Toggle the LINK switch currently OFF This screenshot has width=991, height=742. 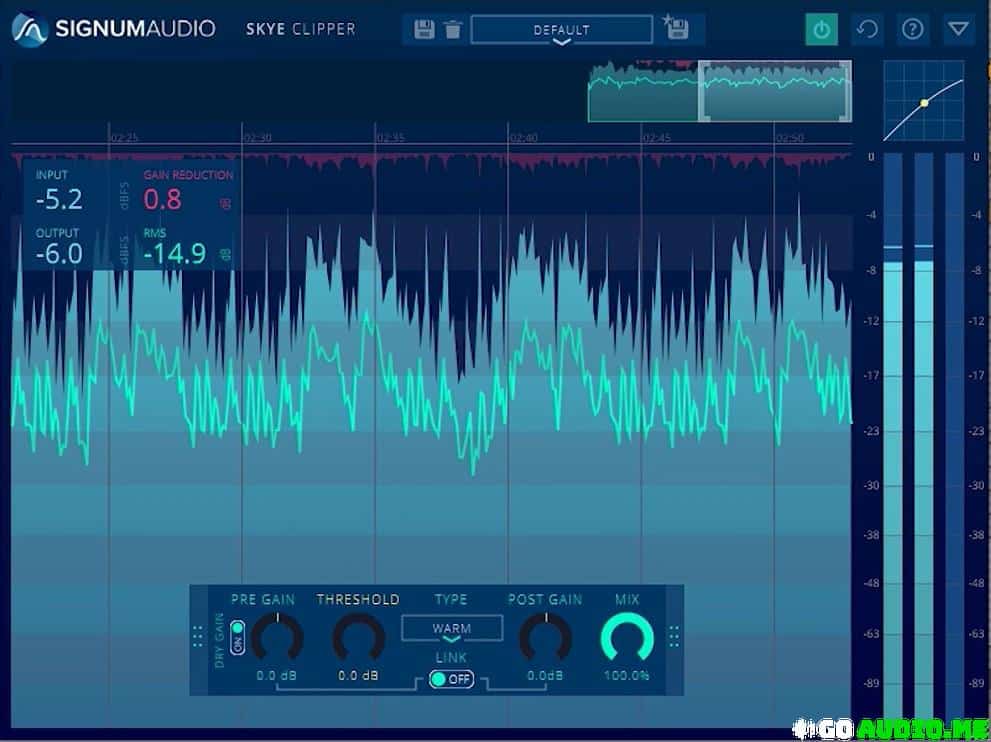point(451,679)
